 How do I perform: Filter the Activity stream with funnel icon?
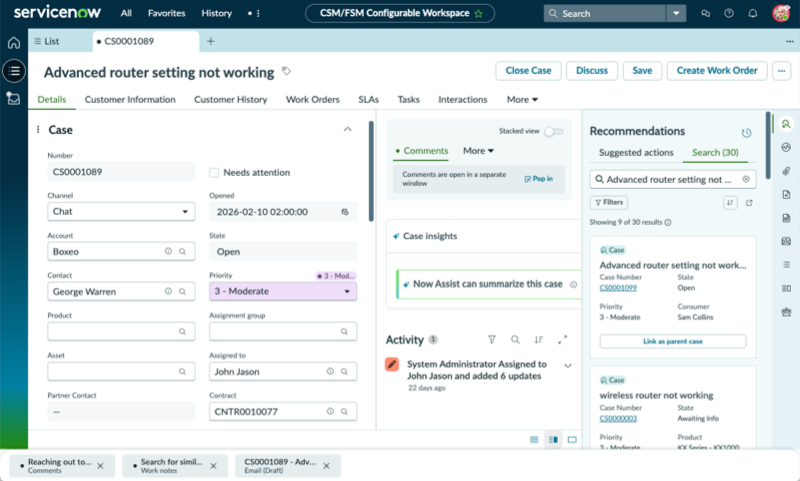tap(492, 339)
